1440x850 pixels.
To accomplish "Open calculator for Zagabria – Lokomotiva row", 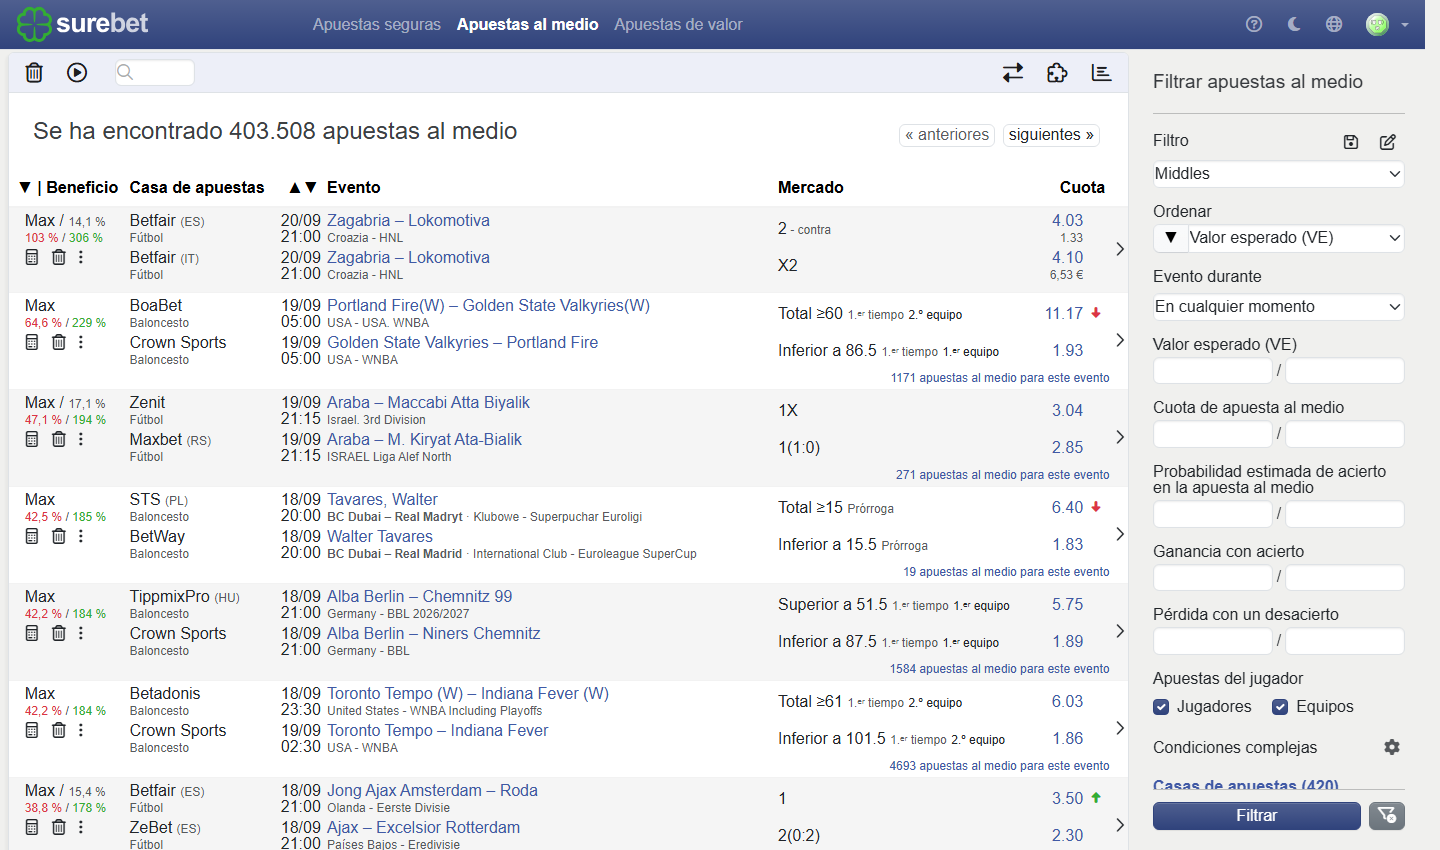I will [32, 257].
